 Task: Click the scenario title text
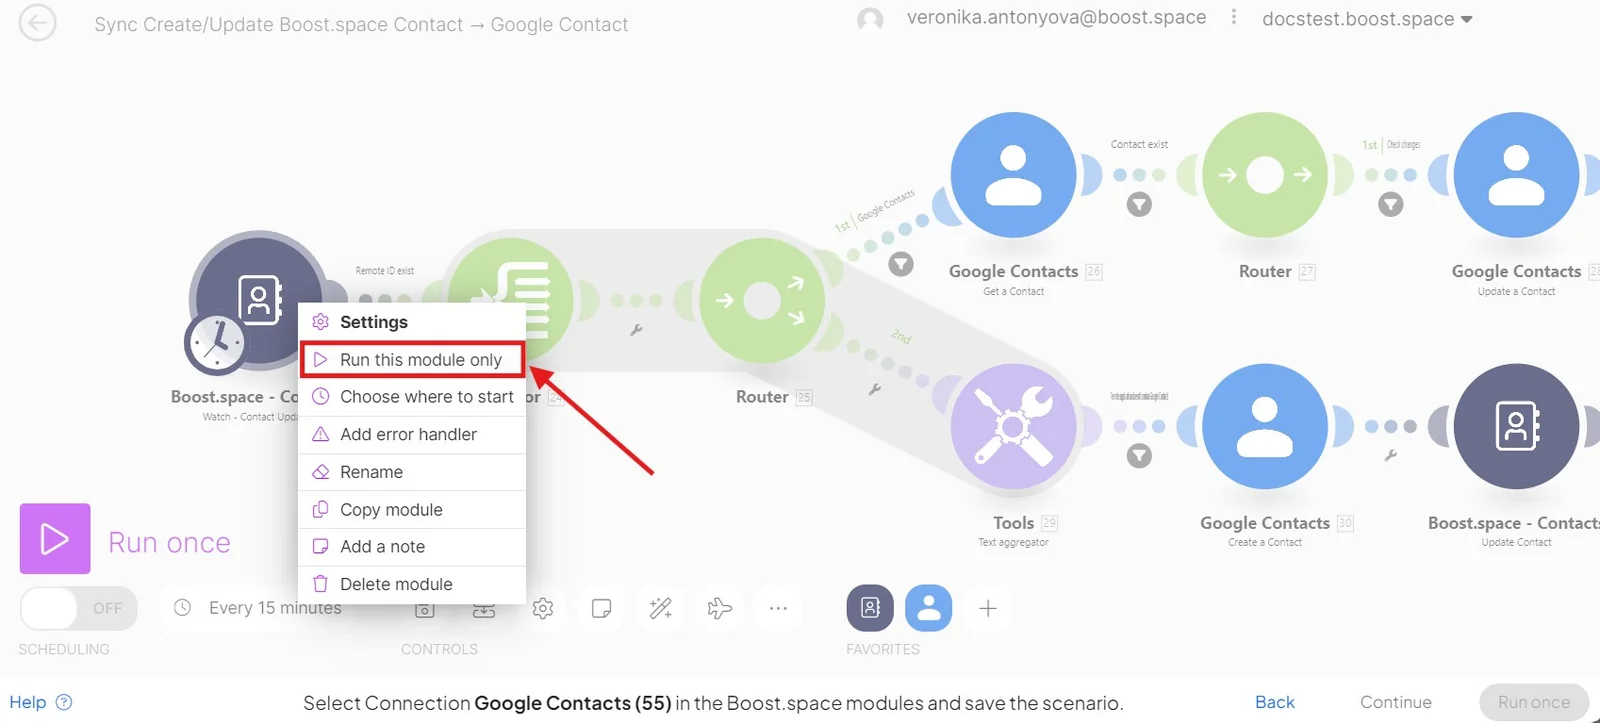tap(361, 24)
